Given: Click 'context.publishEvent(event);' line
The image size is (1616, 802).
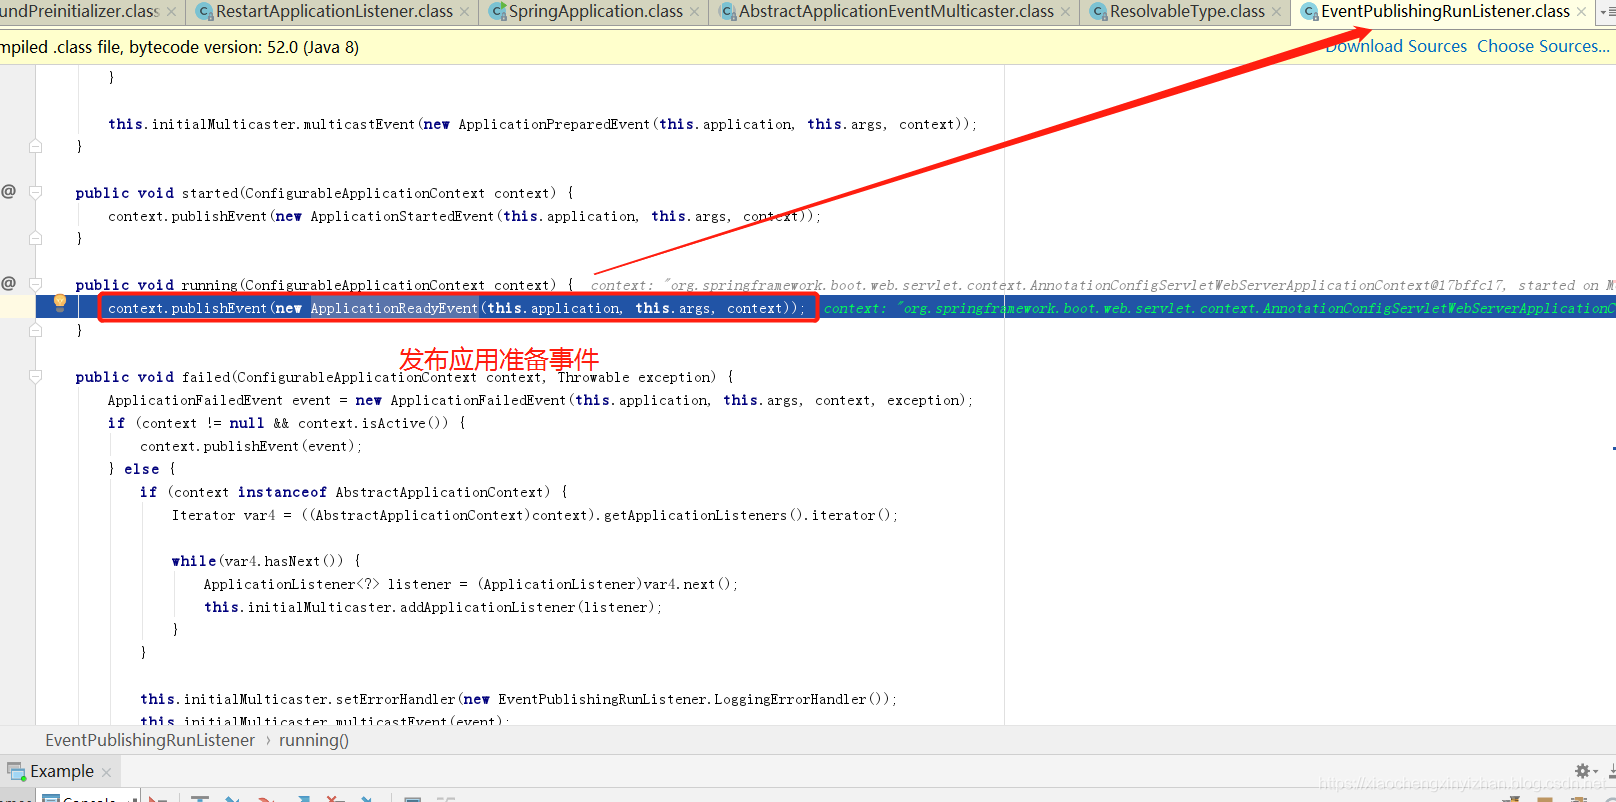Looking at the screenshot, I should point(251,446).
